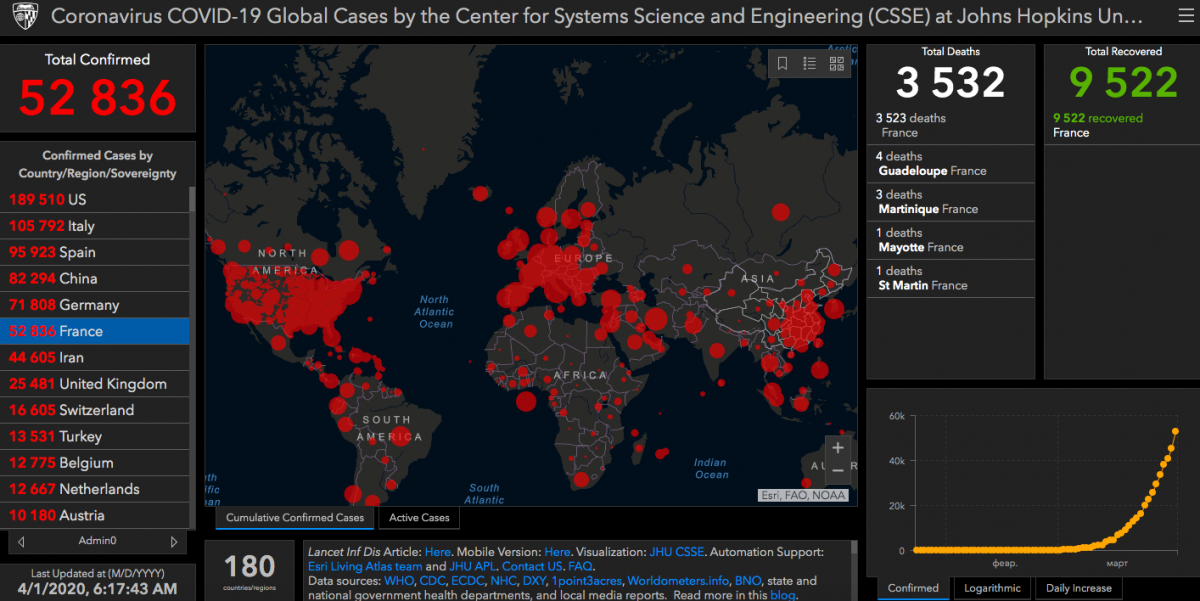
Task: Open the Contact US link
Action: [532, 566]
